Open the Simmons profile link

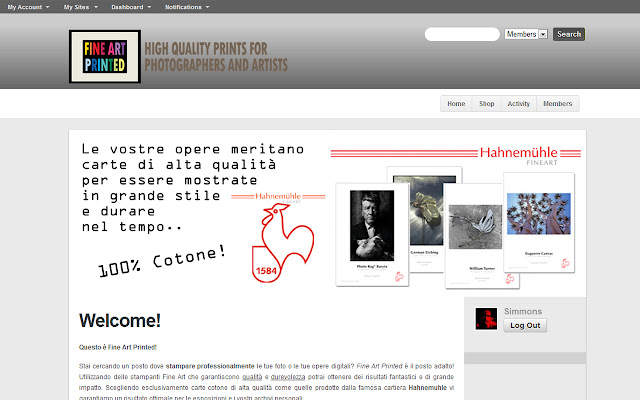(x=523, y=311)
